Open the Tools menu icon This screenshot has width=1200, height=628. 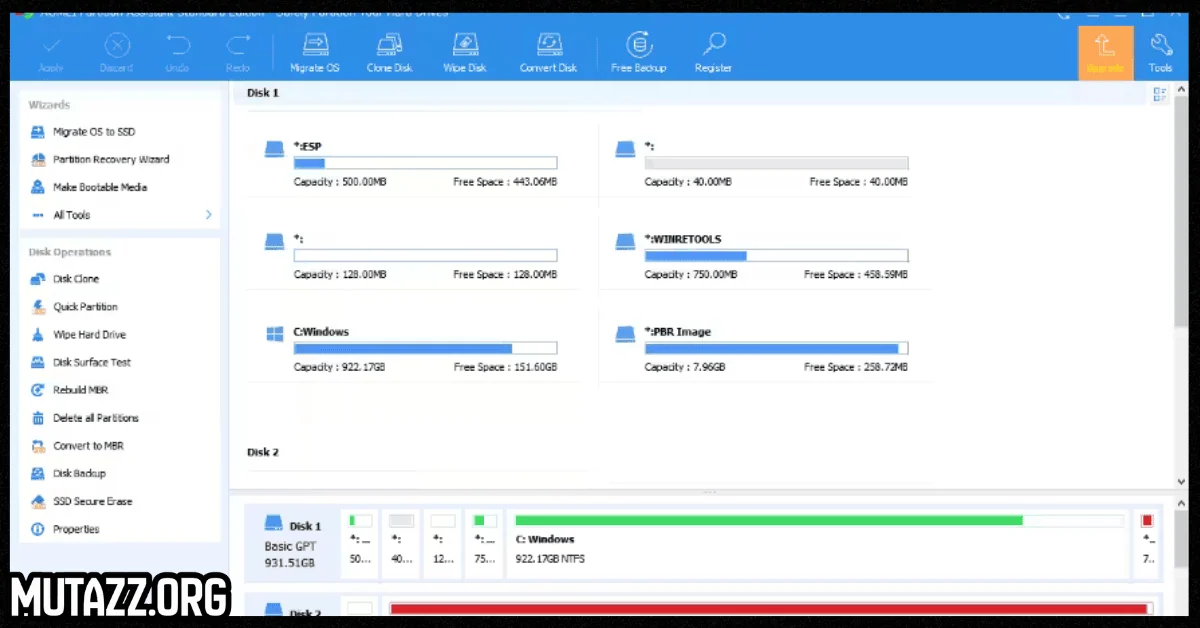tap(1160, 50)
